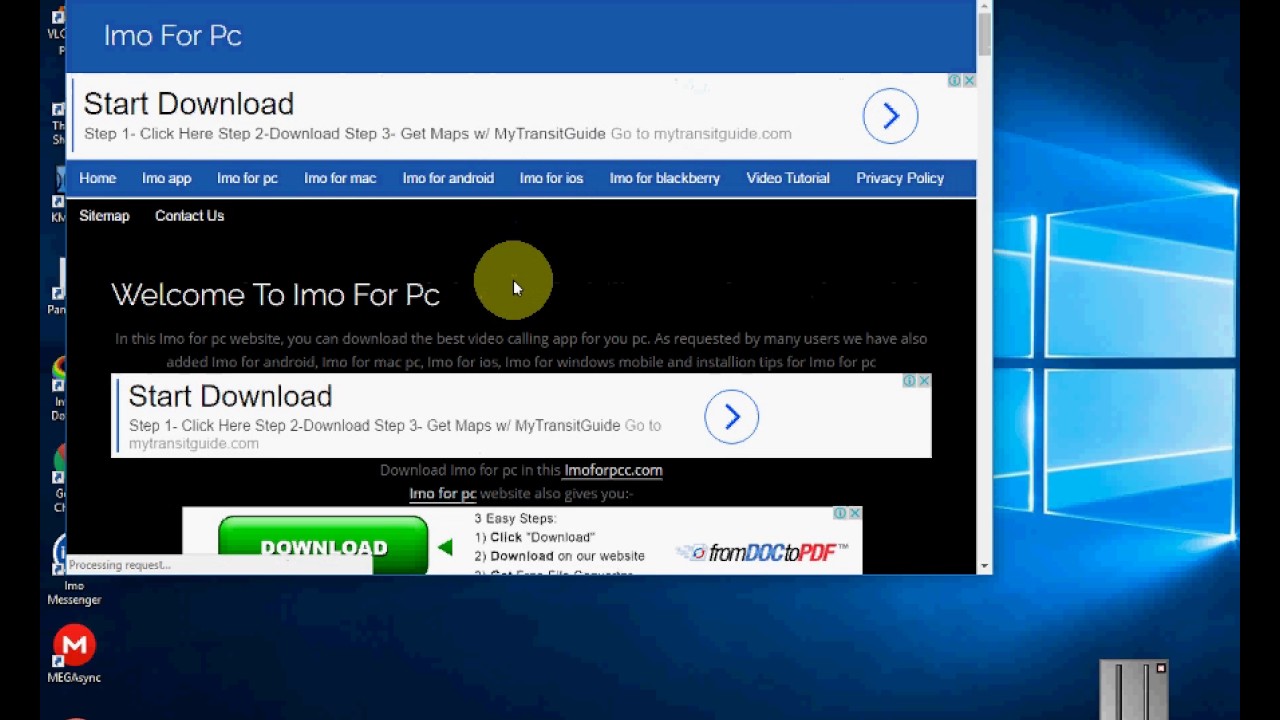Close the top banner ad
The height and width of the screenshot is (720, 1280).
(x=969, y=80)
